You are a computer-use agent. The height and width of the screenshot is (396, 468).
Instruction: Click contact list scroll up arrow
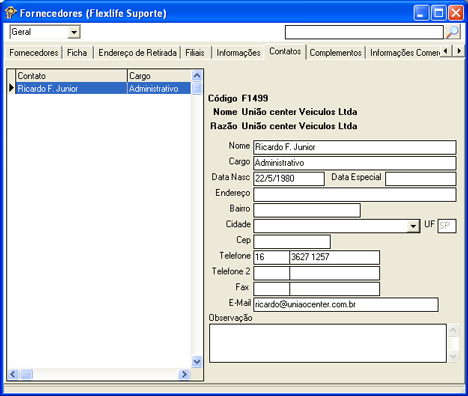tap(197, 76)
